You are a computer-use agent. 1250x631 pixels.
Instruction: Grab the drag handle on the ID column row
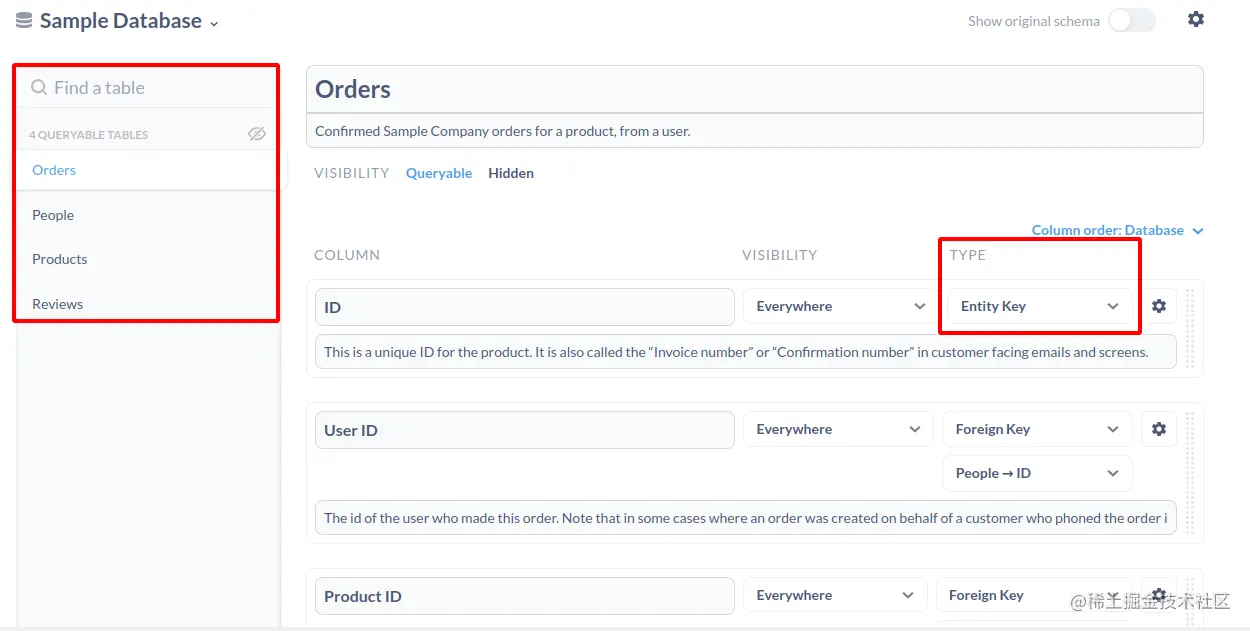(1190, 328)
